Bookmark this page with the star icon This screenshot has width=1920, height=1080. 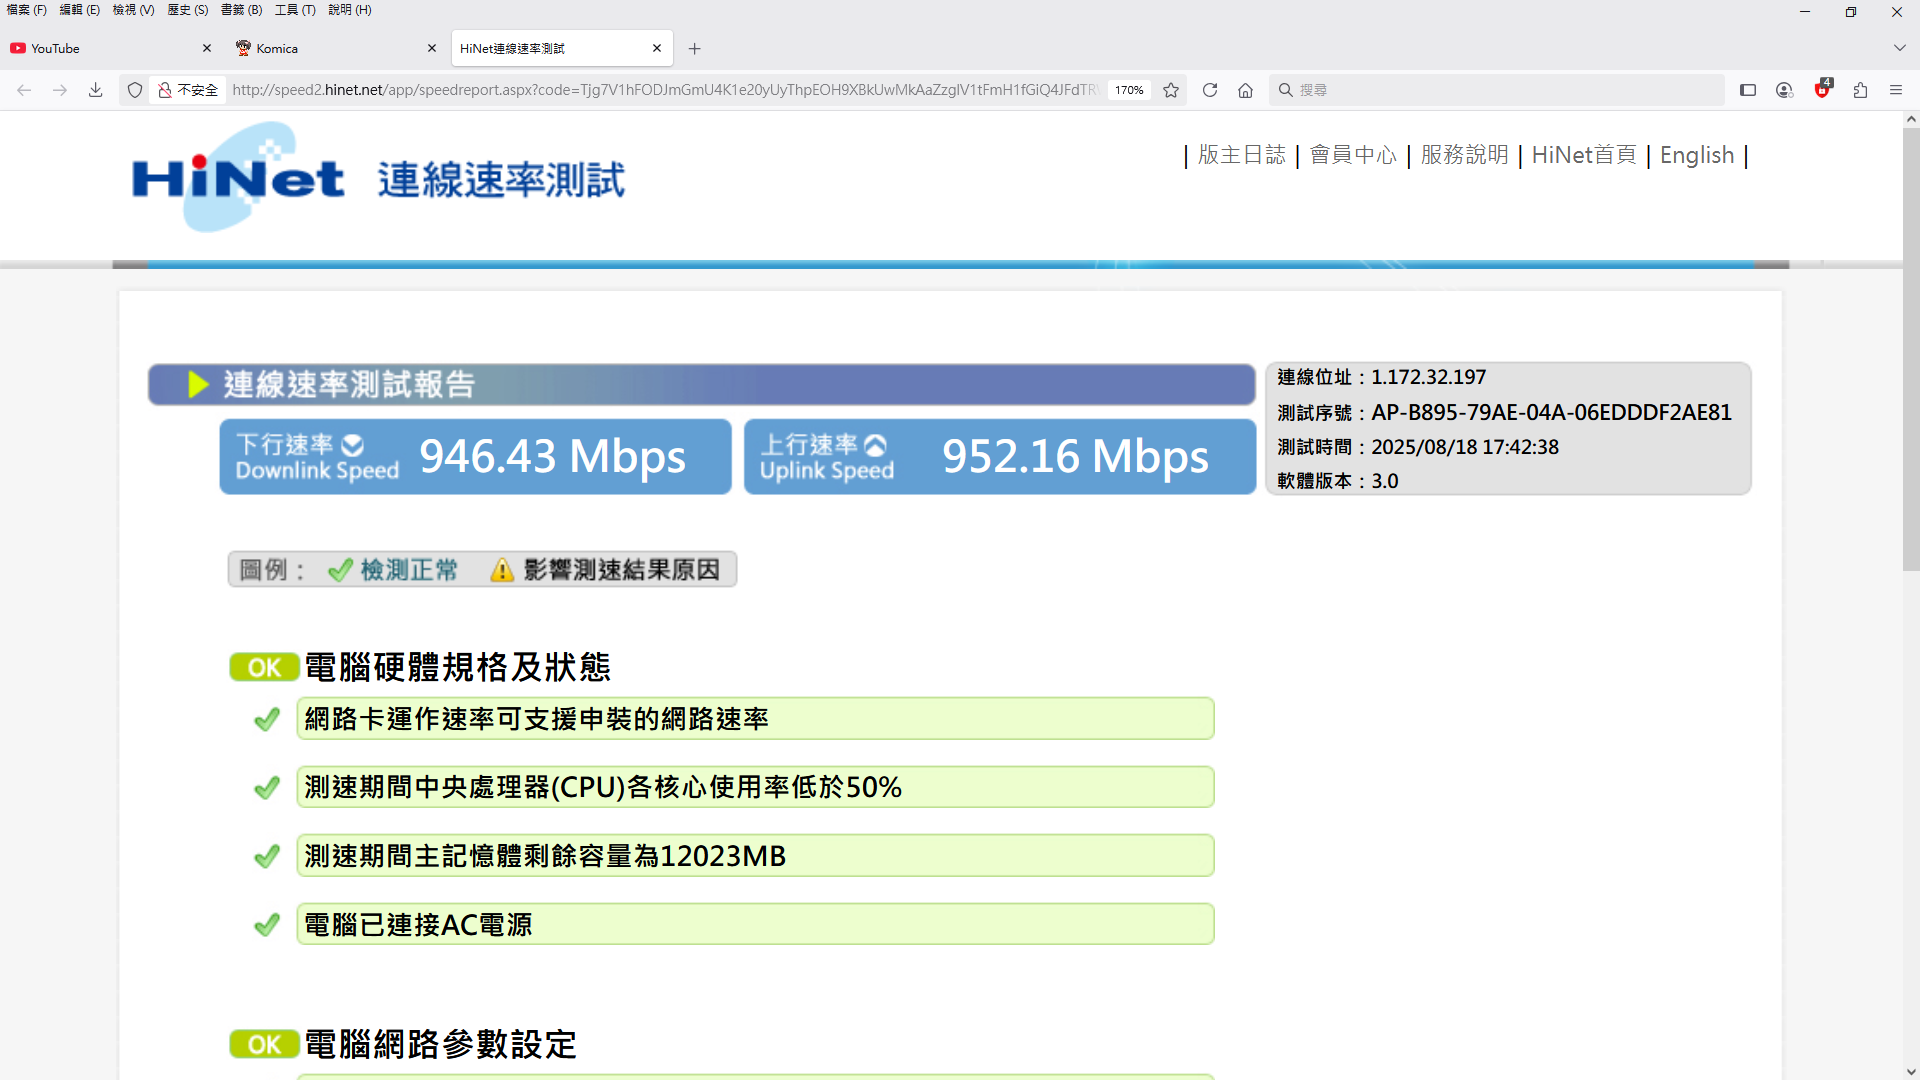tap(1171, 90)
